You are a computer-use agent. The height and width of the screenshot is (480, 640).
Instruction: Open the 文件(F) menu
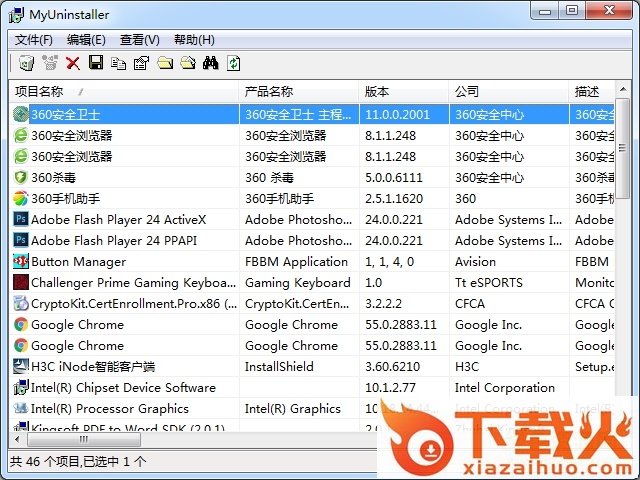point(34,40)
